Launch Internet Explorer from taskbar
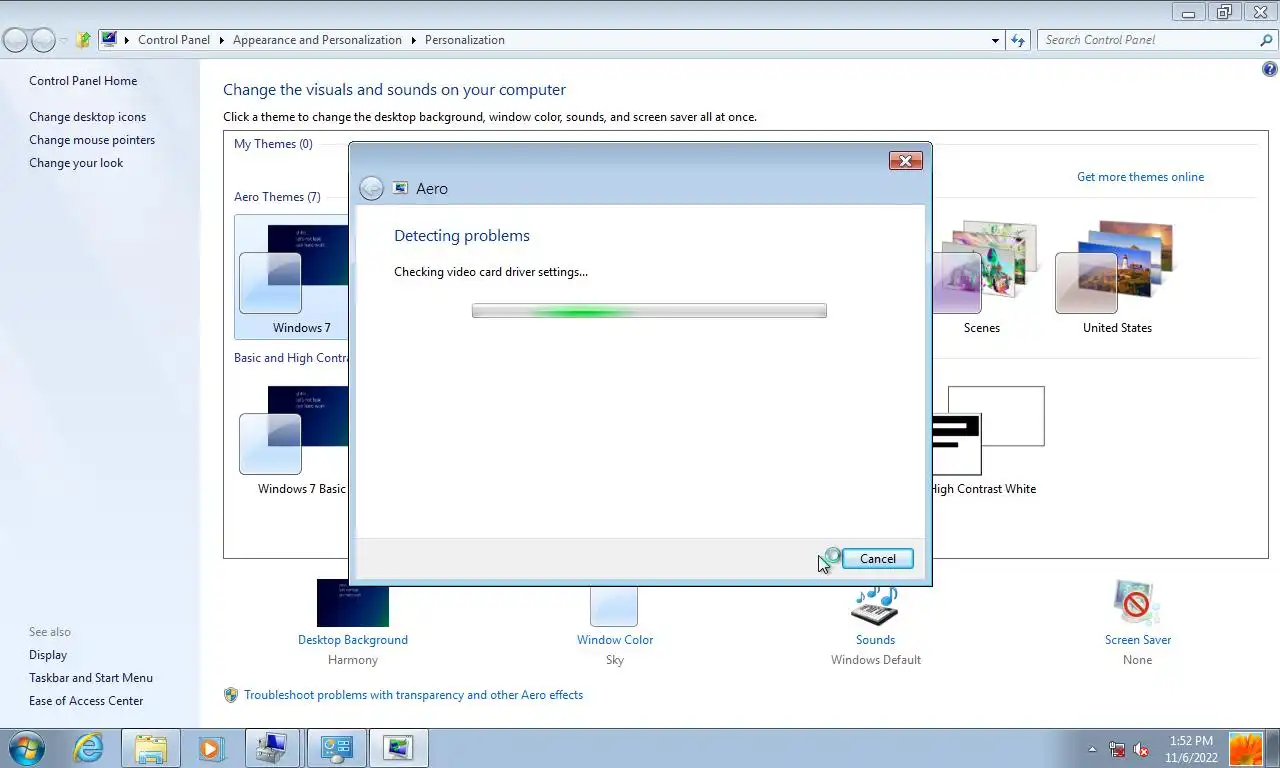This screenshot has height=768, width=1280. (x=88, y=748)
